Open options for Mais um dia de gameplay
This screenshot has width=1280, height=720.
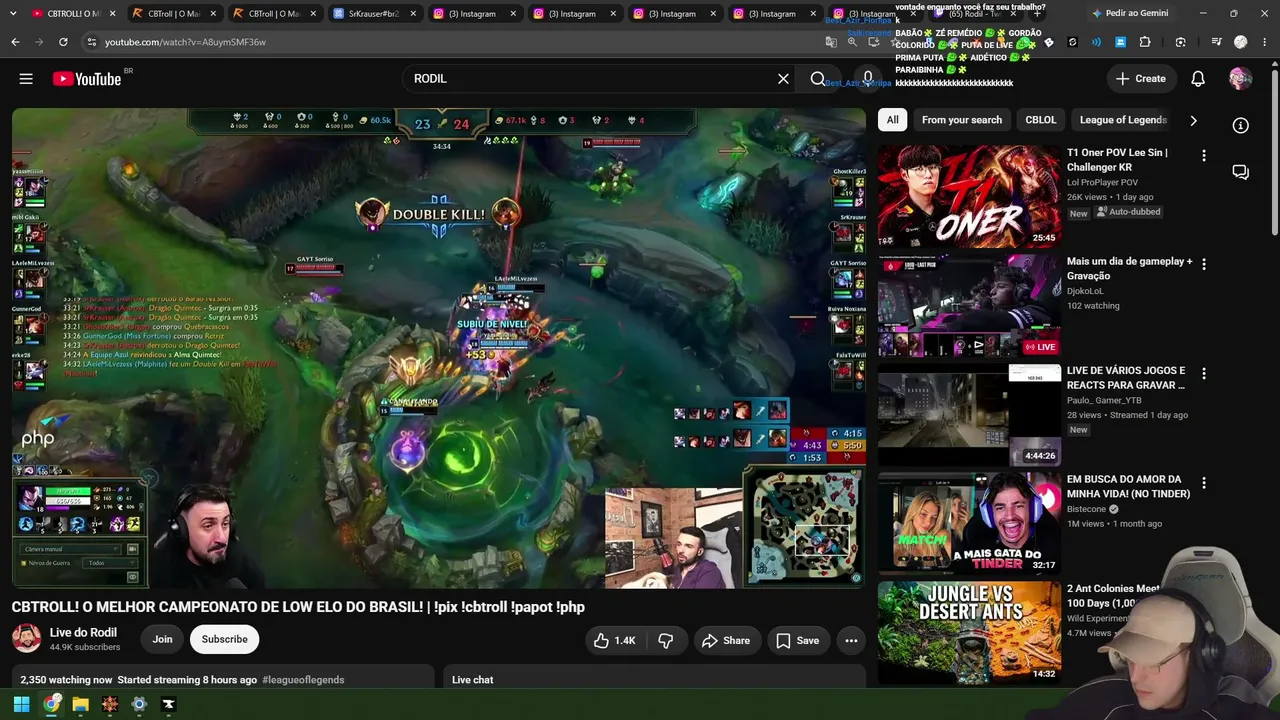1204,264
